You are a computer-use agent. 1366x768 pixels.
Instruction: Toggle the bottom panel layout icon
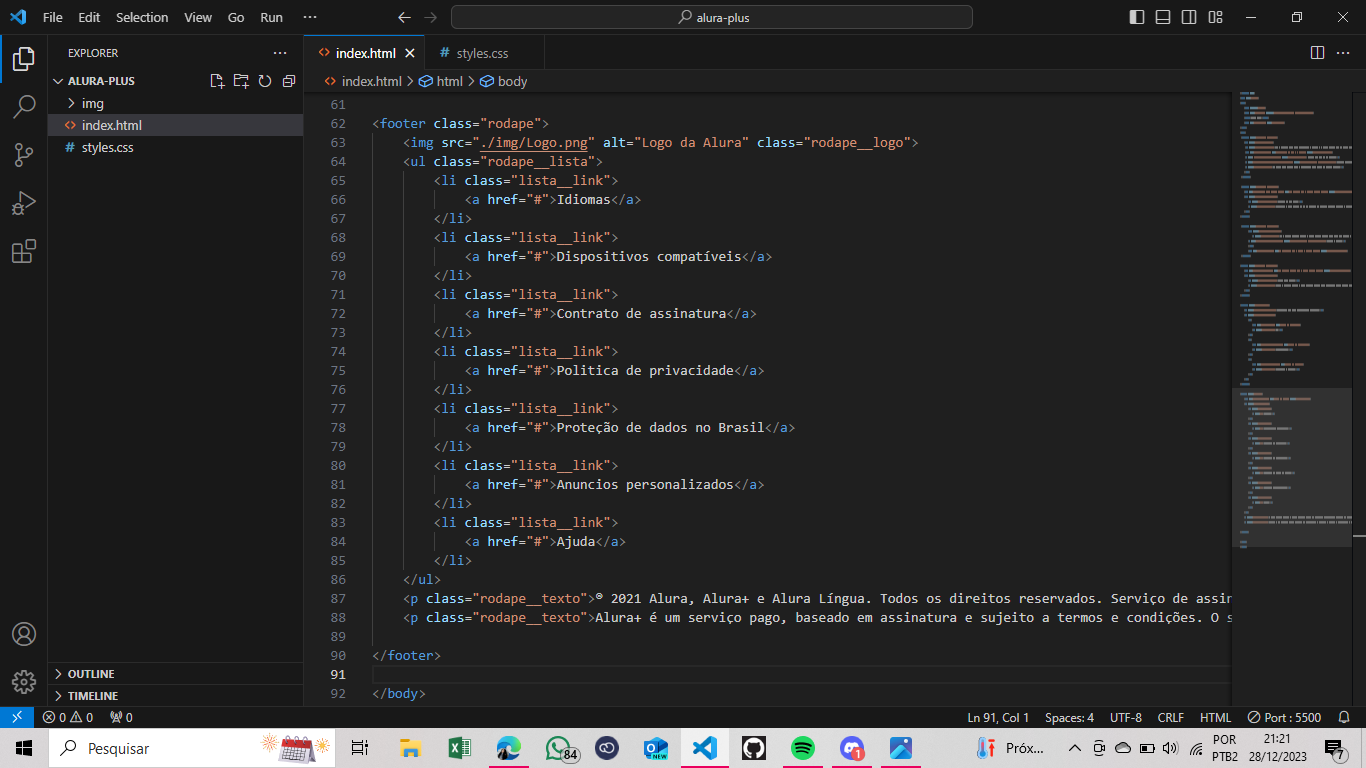tap(1163, 17)
